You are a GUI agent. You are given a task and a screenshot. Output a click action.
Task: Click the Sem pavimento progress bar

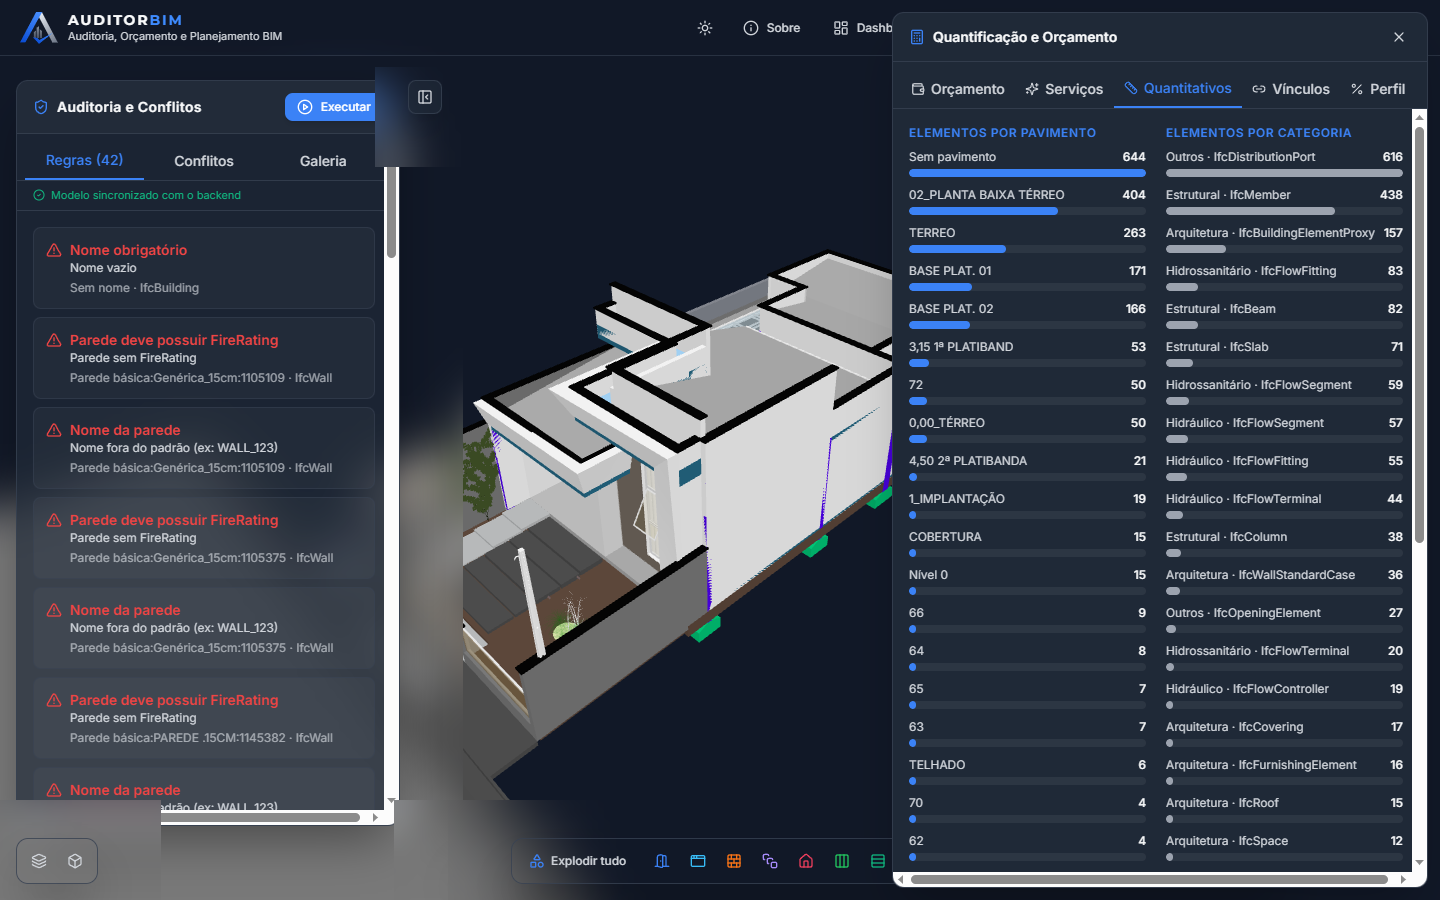[x=1027, y=173]
